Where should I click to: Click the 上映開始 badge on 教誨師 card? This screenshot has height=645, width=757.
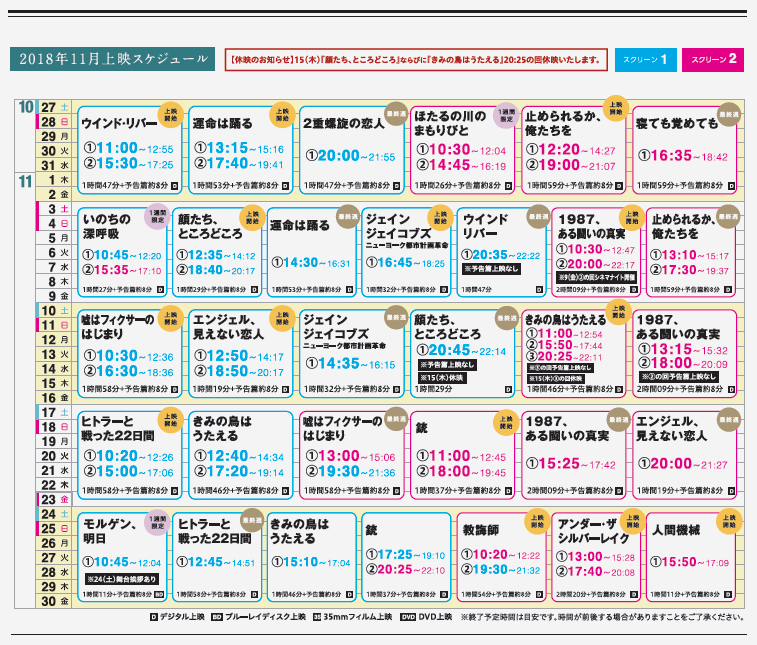pos(537,521)
